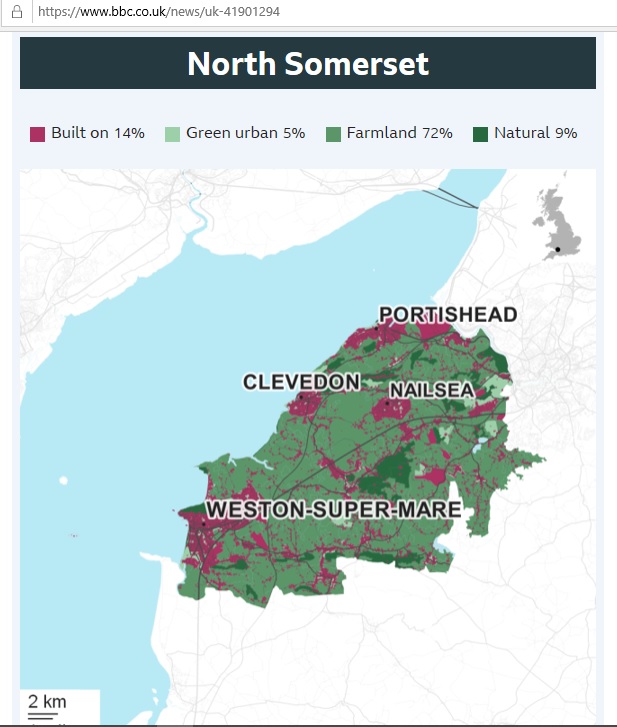Click the location dot on UK inset
The height and width of the screenshot is (727, 617).
[x=558, y=248]
